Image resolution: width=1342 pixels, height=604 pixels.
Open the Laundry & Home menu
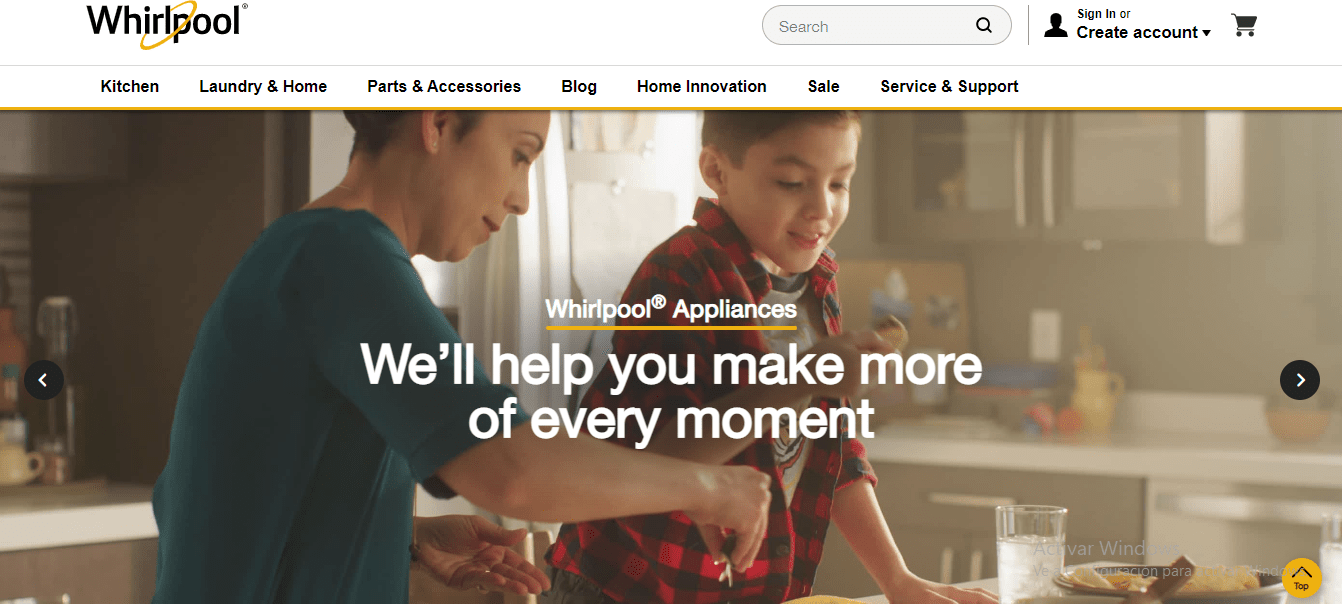(263, 86)
